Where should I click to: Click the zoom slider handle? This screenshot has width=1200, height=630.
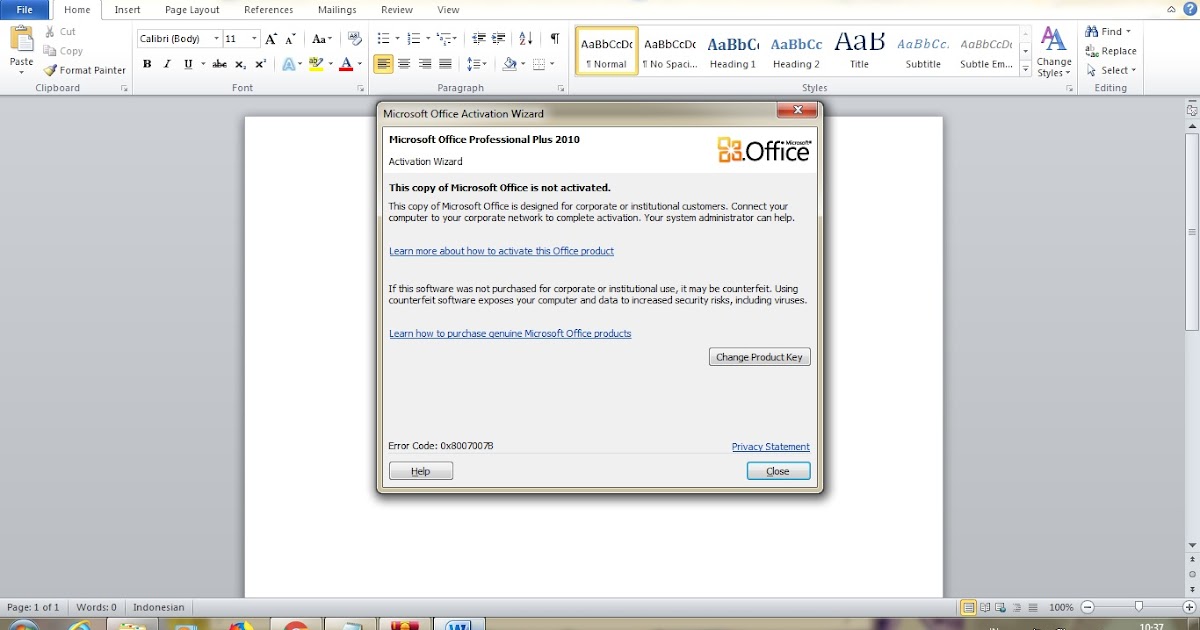(1138, 607)
